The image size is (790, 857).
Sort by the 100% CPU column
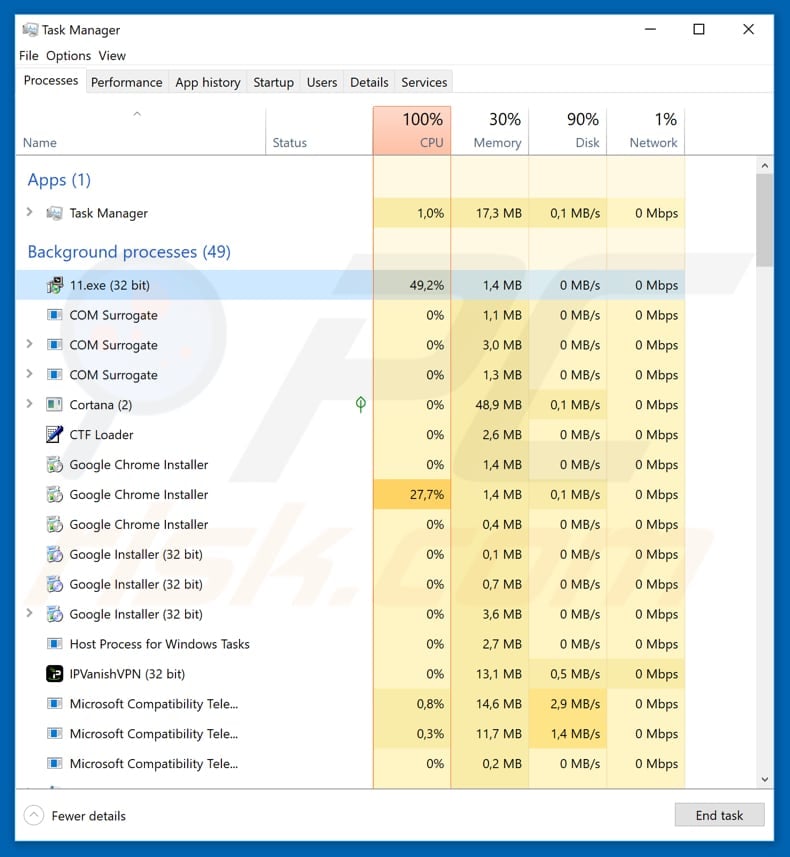(x=412, y=131)
